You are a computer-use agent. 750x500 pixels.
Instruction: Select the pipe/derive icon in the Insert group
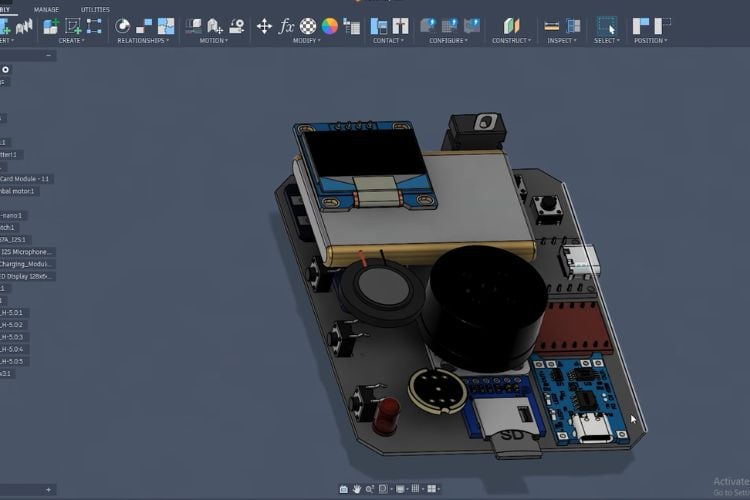pyautogui.click(x=23, y=26)
